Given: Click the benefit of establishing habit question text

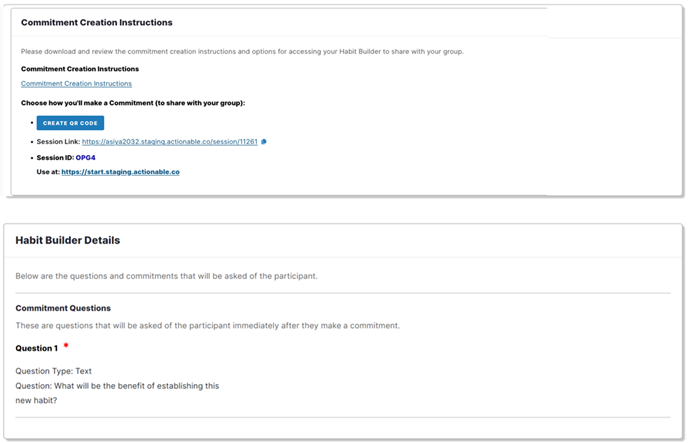Looking at the screenshot, I should pyautogui.click(x=117, y=393).
